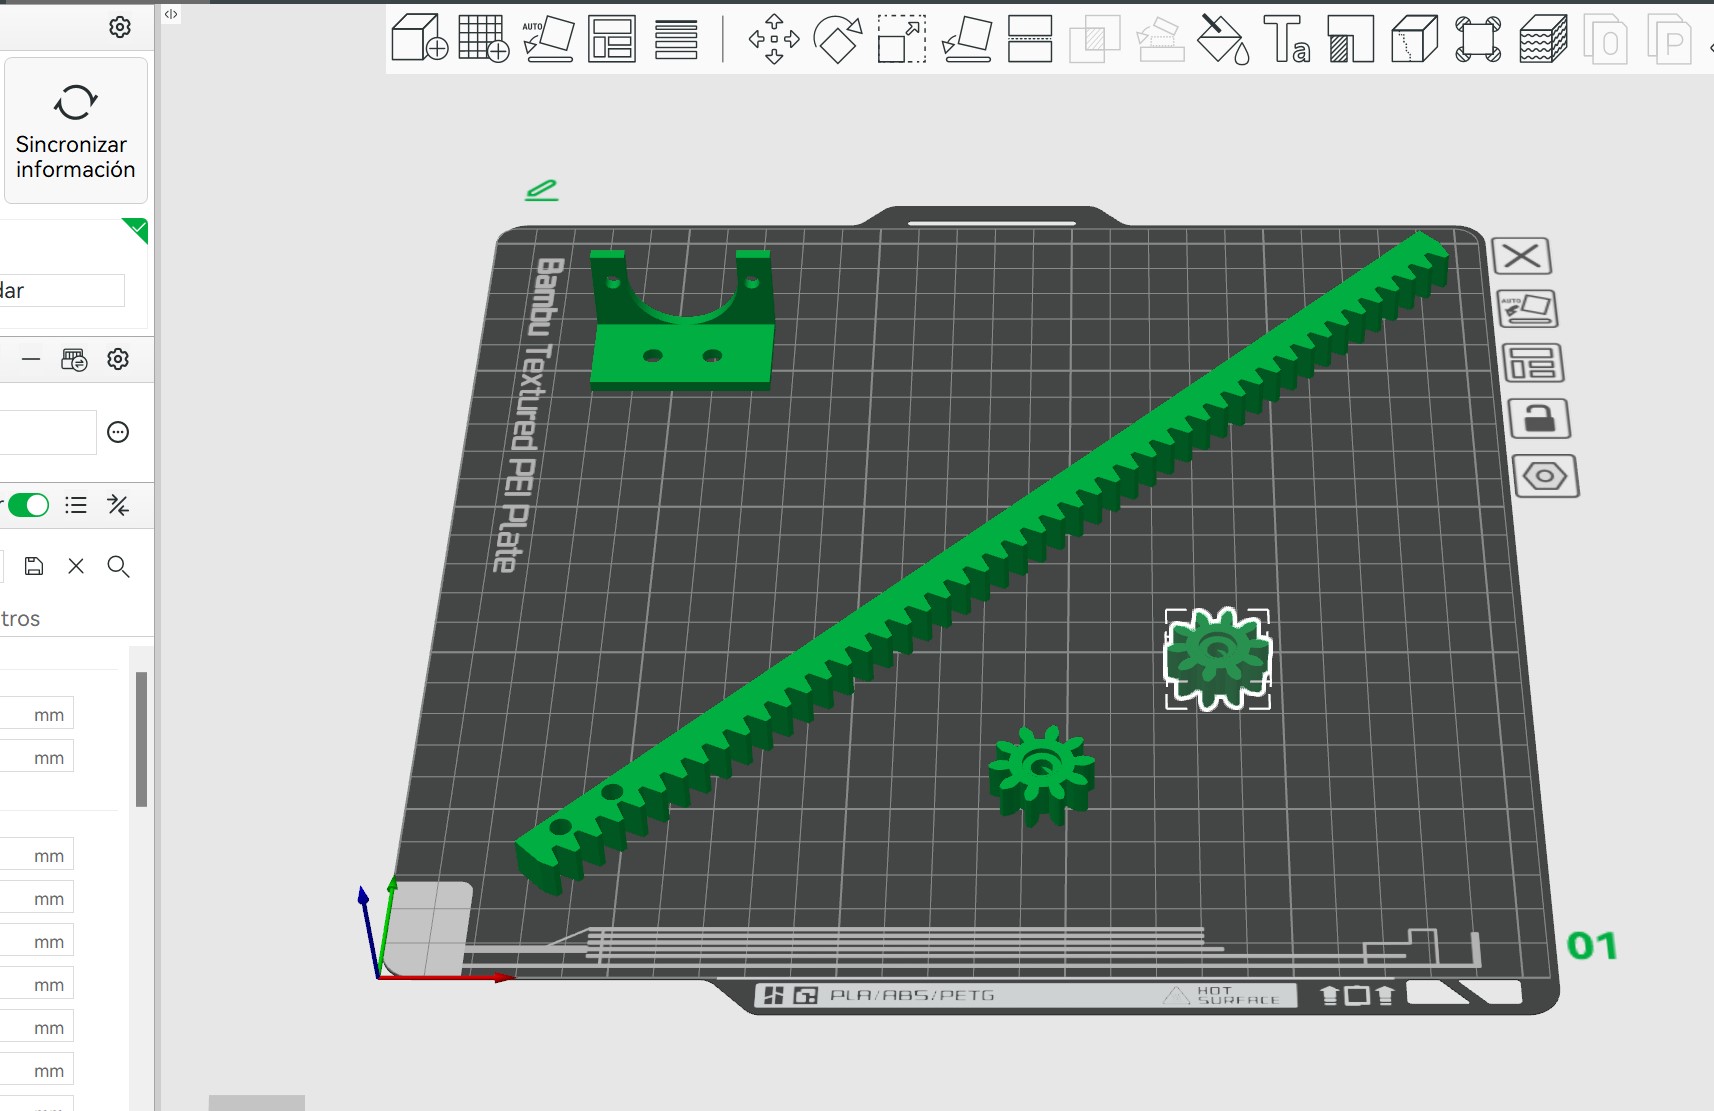
Task: Click the three-dots more options button
Action: tap(118, 432)
